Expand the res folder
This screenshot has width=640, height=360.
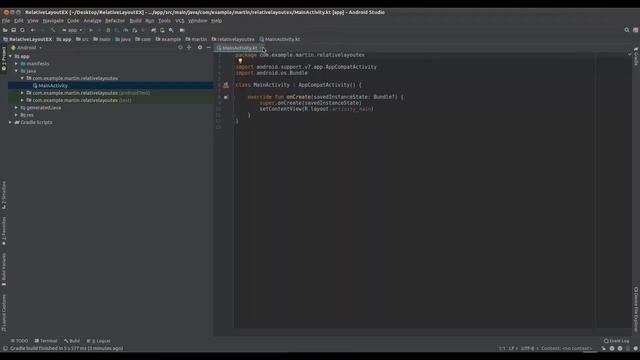[17, 115]
